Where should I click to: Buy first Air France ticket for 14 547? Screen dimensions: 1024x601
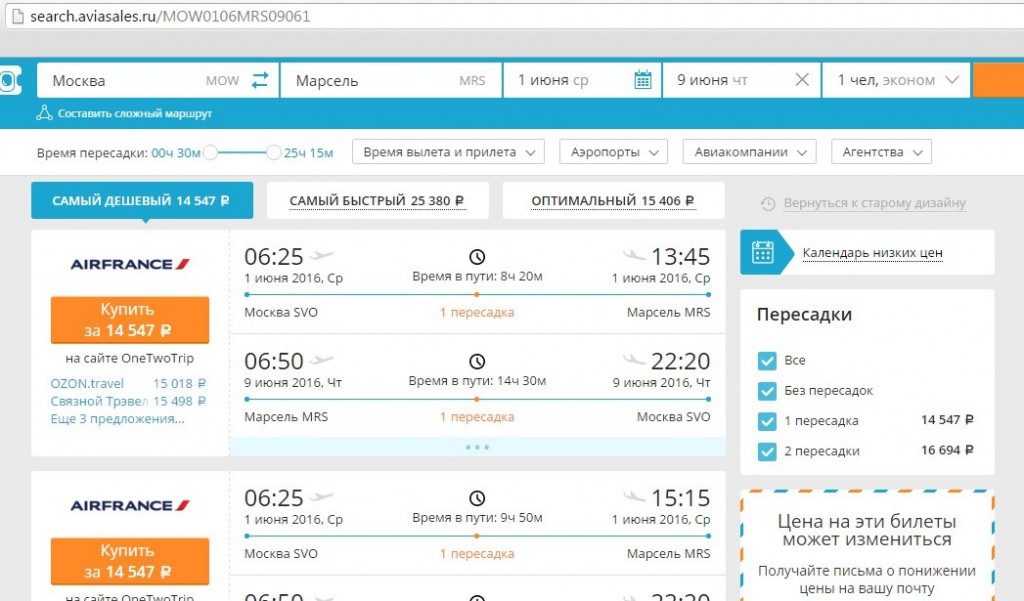(130, 319)
